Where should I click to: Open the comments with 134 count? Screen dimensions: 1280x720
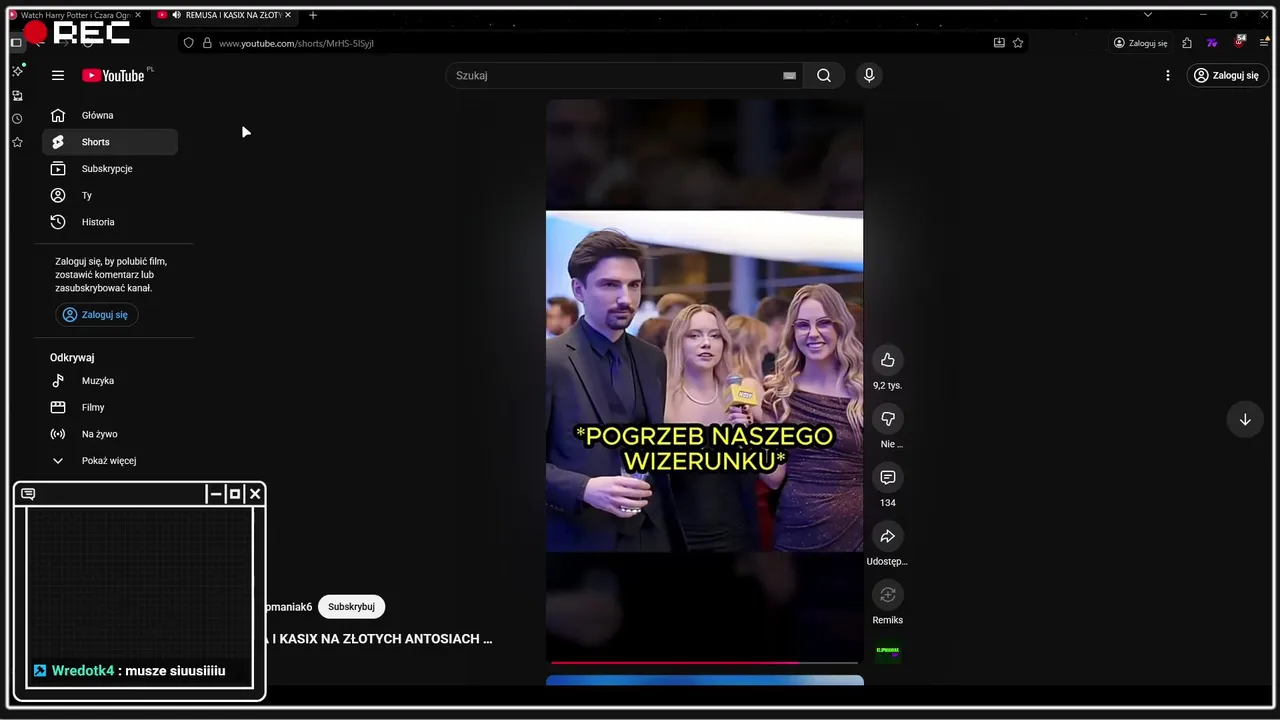point(887,477)
